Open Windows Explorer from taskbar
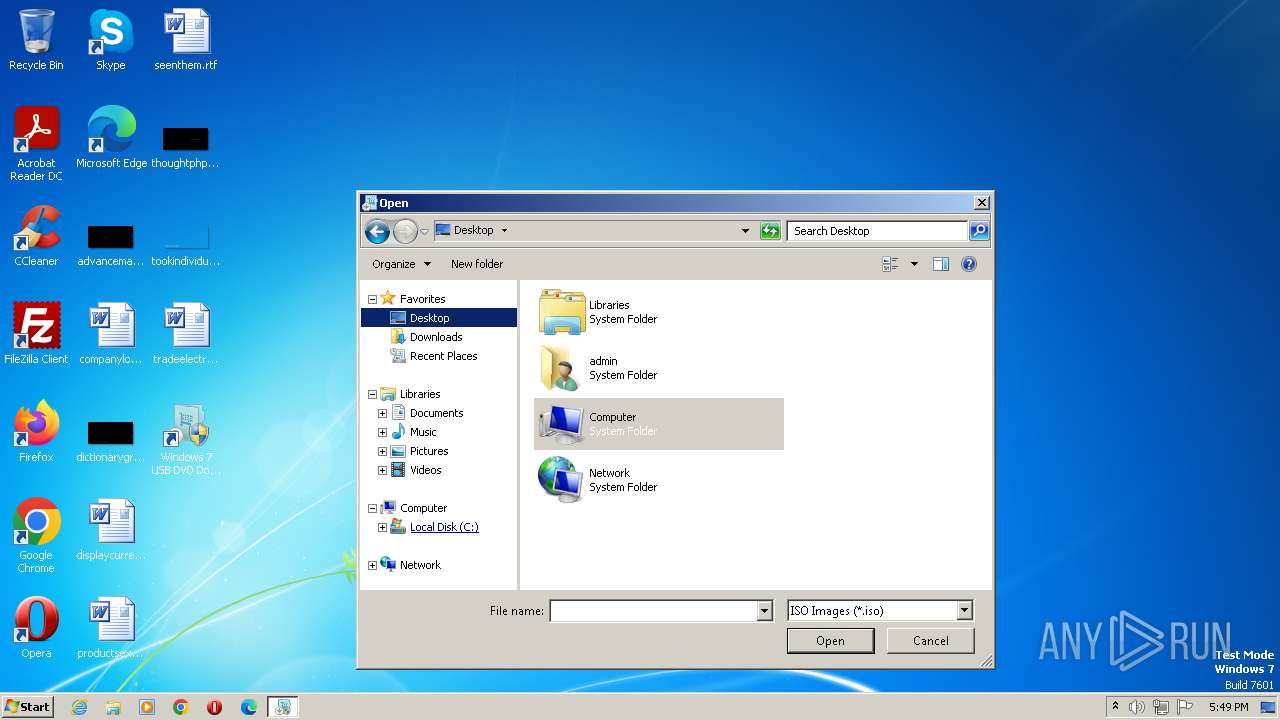The height and width of the screenshot is (720, 1280). [113, 707]
